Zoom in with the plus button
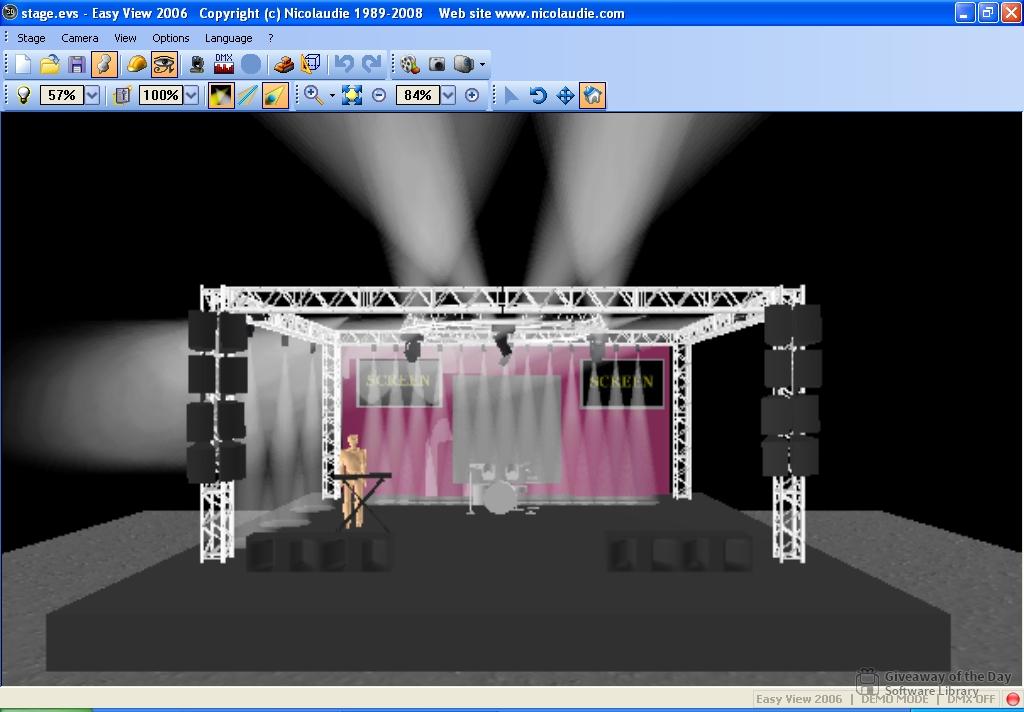Screen dimensions: 1024x712 click(x=472, y=95)
